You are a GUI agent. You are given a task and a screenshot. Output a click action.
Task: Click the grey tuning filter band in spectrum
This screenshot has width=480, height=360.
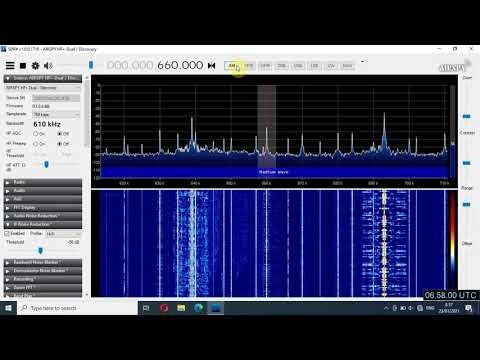tap(266, 127)
